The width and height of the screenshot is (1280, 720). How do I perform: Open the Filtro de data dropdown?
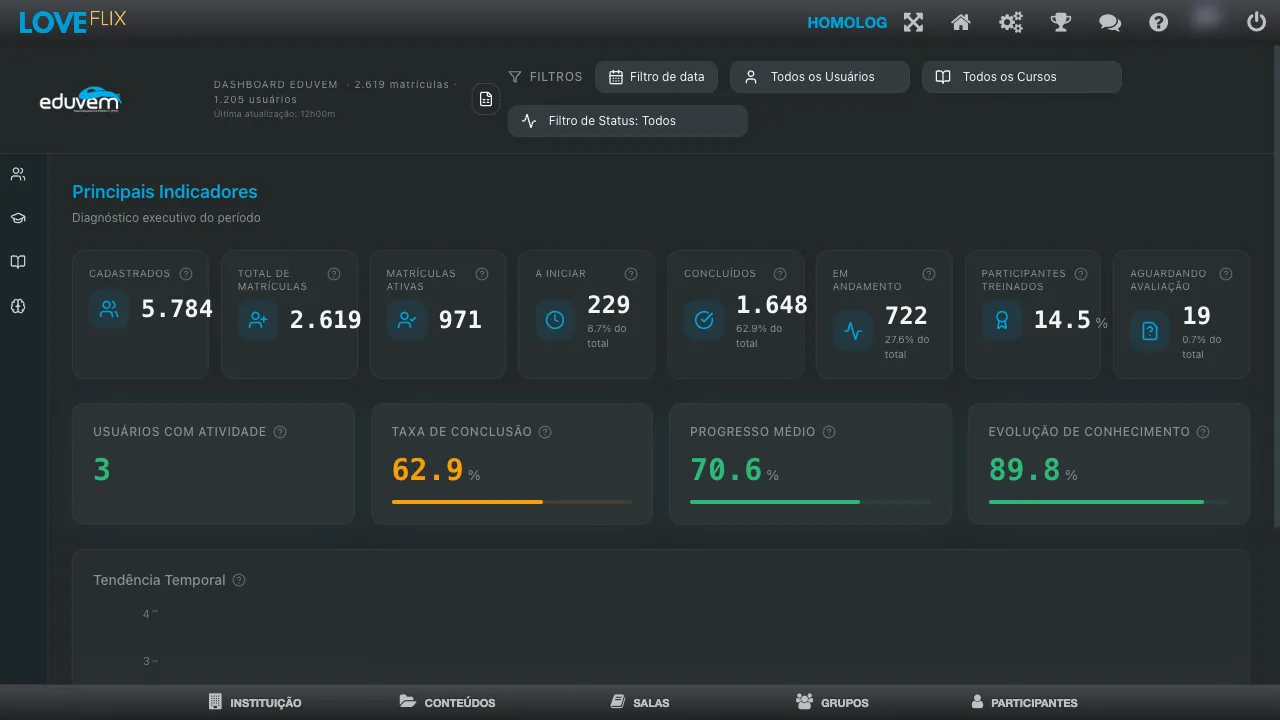[x=656, y=77]
